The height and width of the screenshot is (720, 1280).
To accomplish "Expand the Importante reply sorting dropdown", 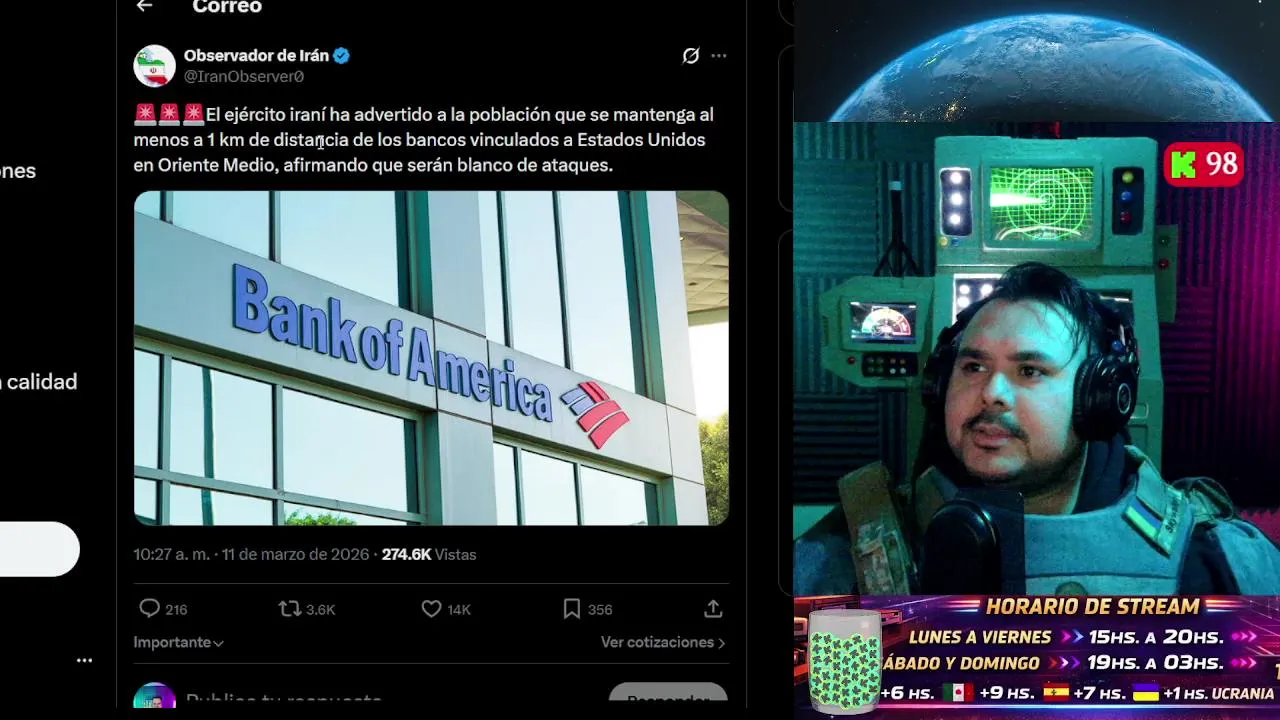I will point(178,642).
